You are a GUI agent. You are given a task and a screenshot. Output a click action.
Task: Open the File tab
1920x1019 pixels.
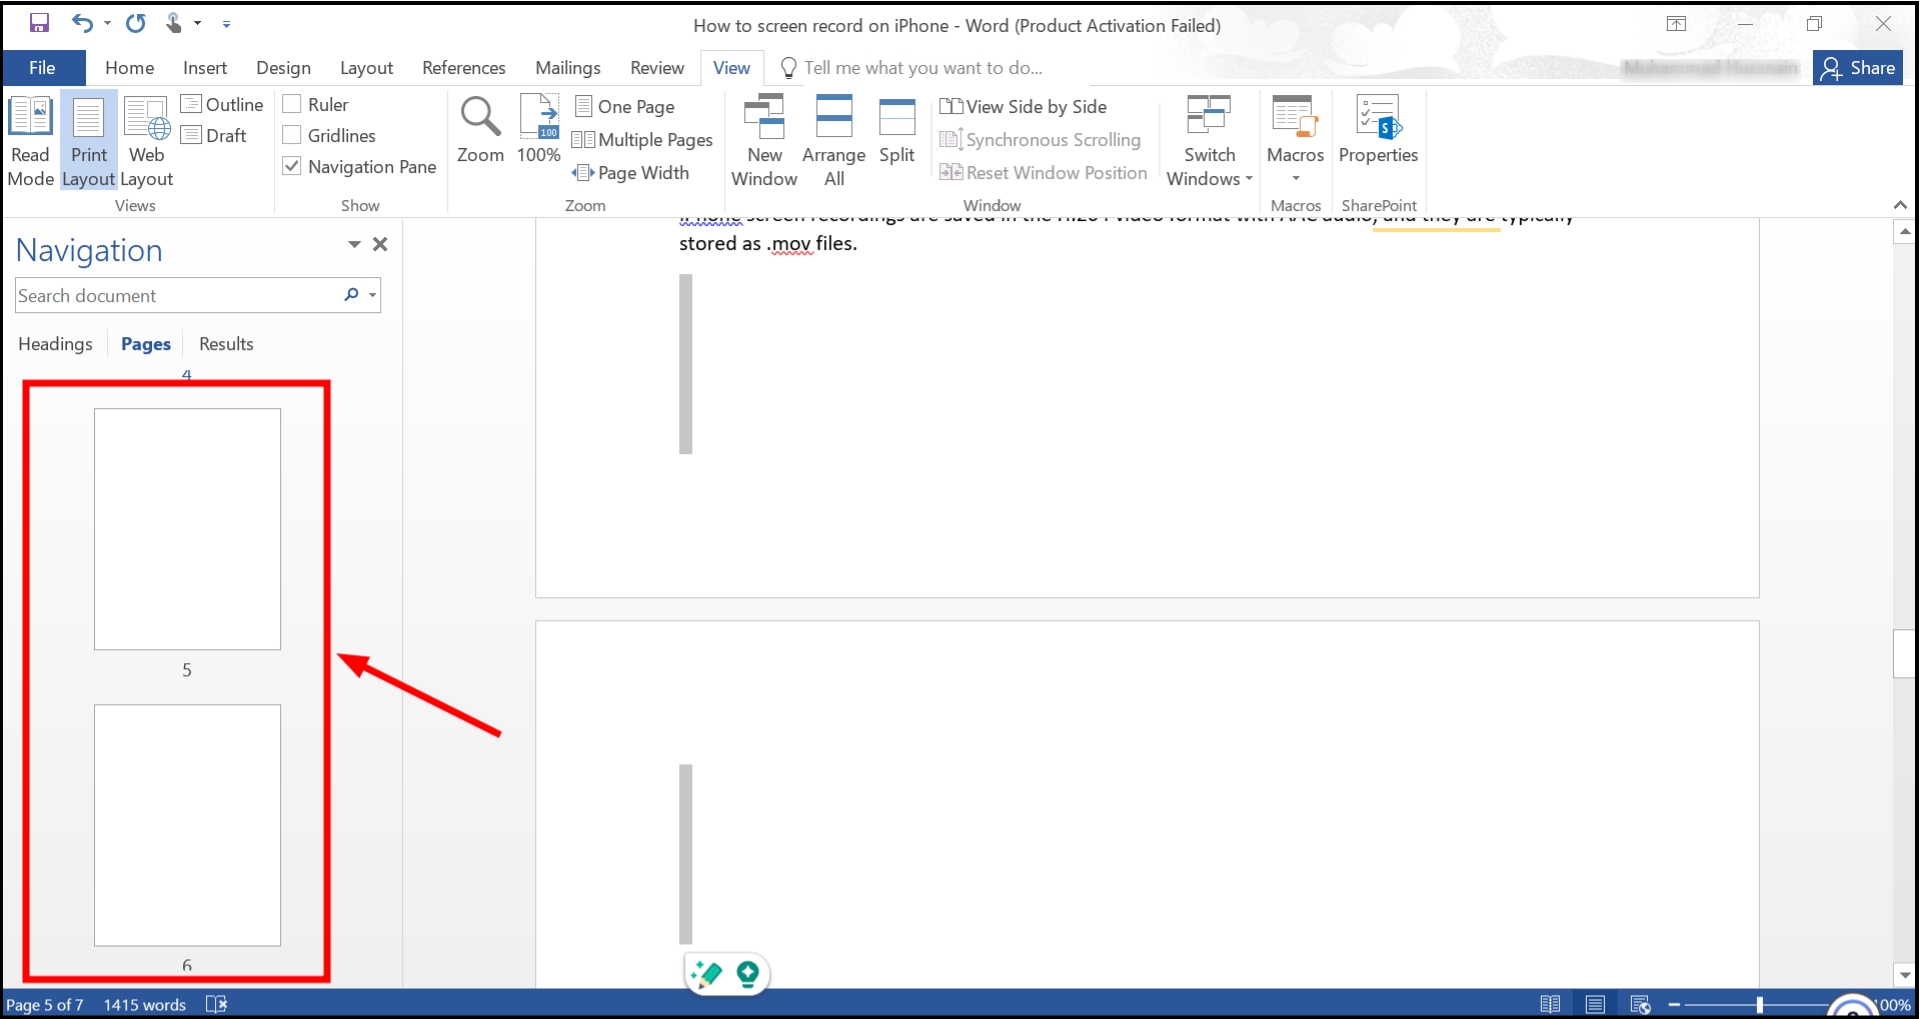[x=42, y=67]
